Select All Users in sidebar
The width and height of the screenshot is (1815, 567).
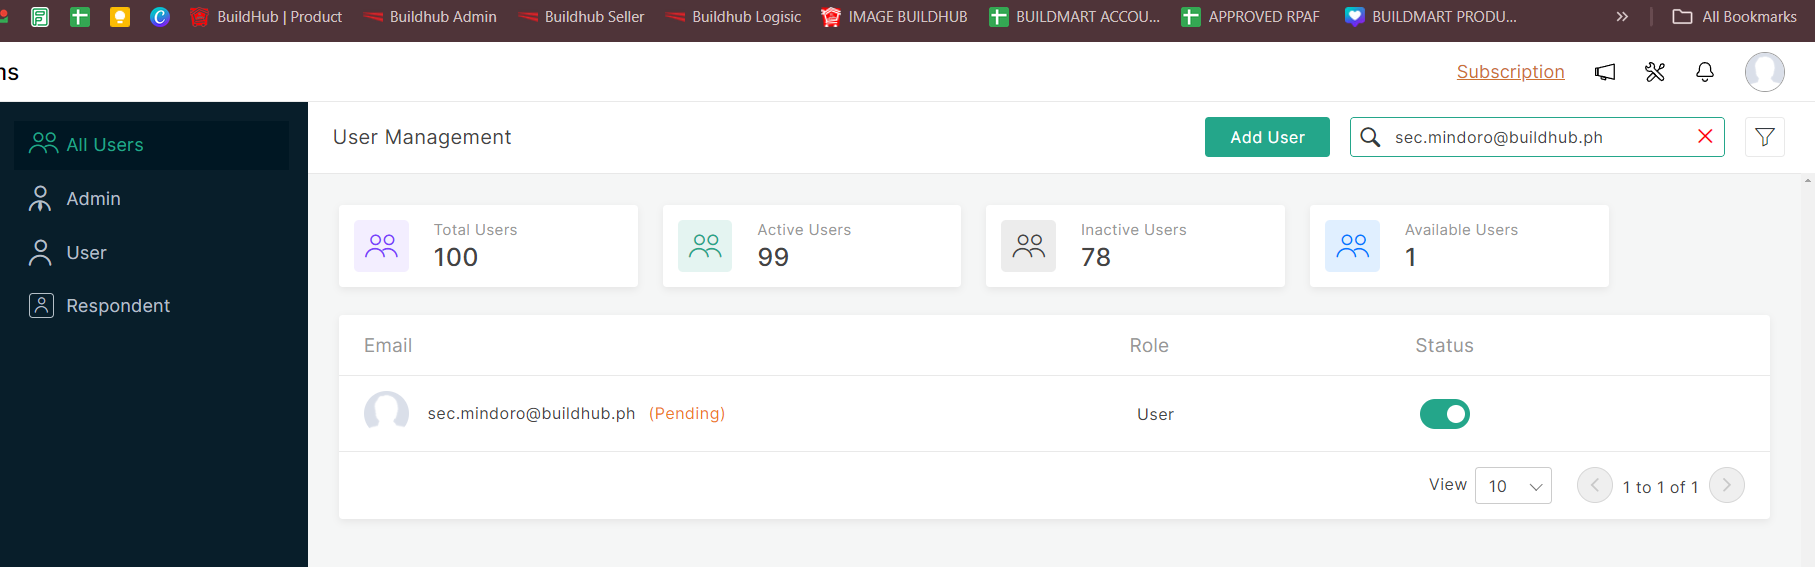click(x=104, y=145)
